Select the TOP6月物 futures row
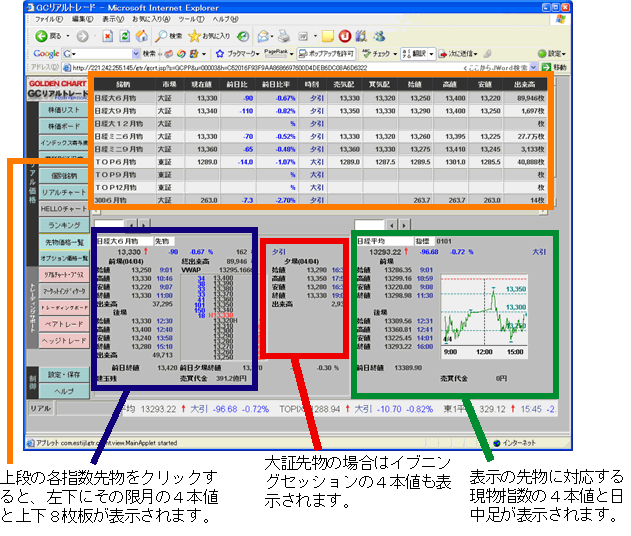Image resolution: width=631 pixels, height=536 pixels. coord(320,162)
